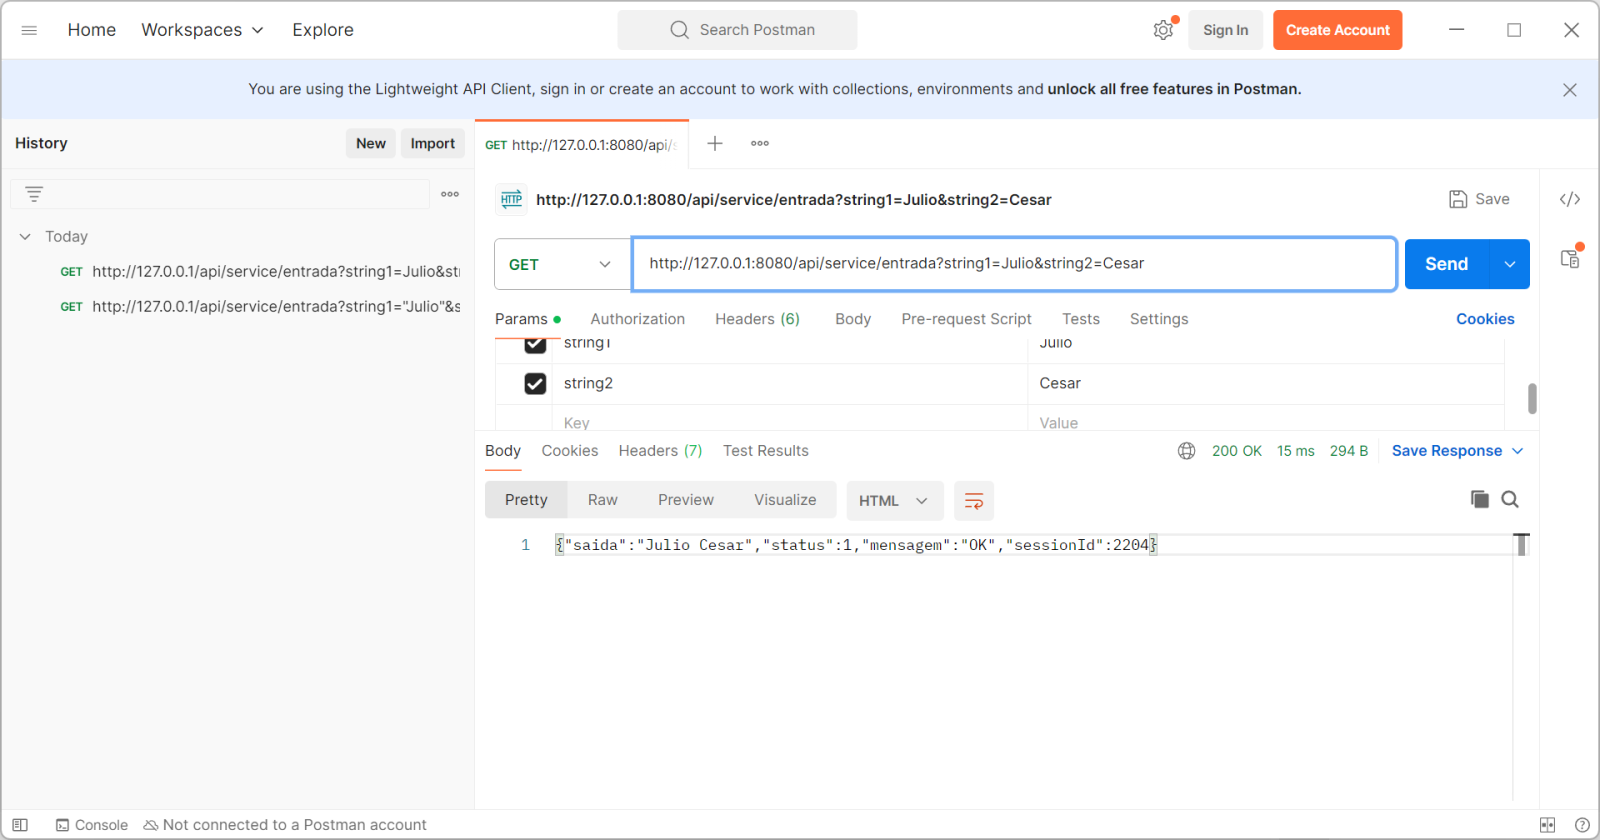Uncheck the string2 parameter checkbox
1600x840 pixels.
click(535, 384)
